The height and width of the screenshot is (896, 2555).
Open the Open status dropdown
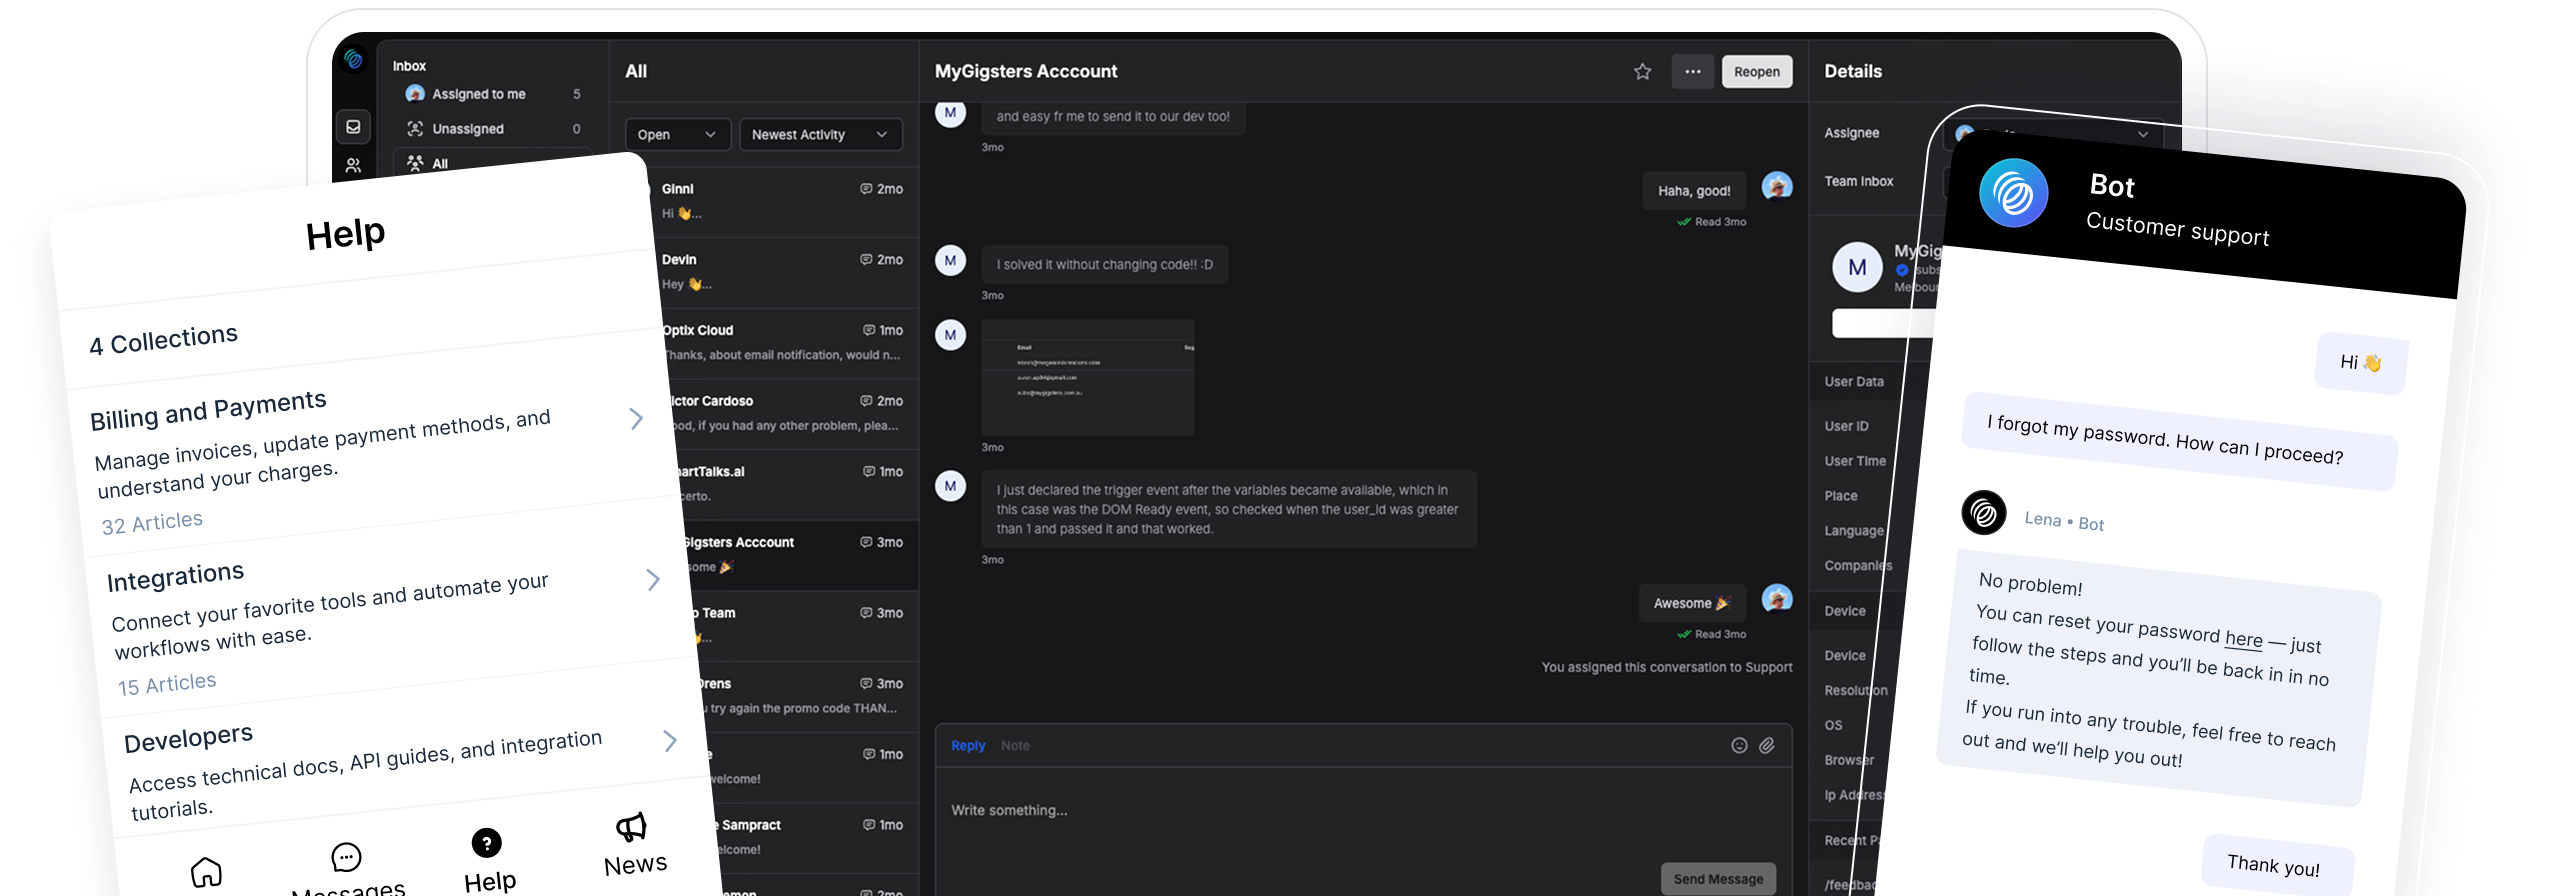click(x=677, y=135)
